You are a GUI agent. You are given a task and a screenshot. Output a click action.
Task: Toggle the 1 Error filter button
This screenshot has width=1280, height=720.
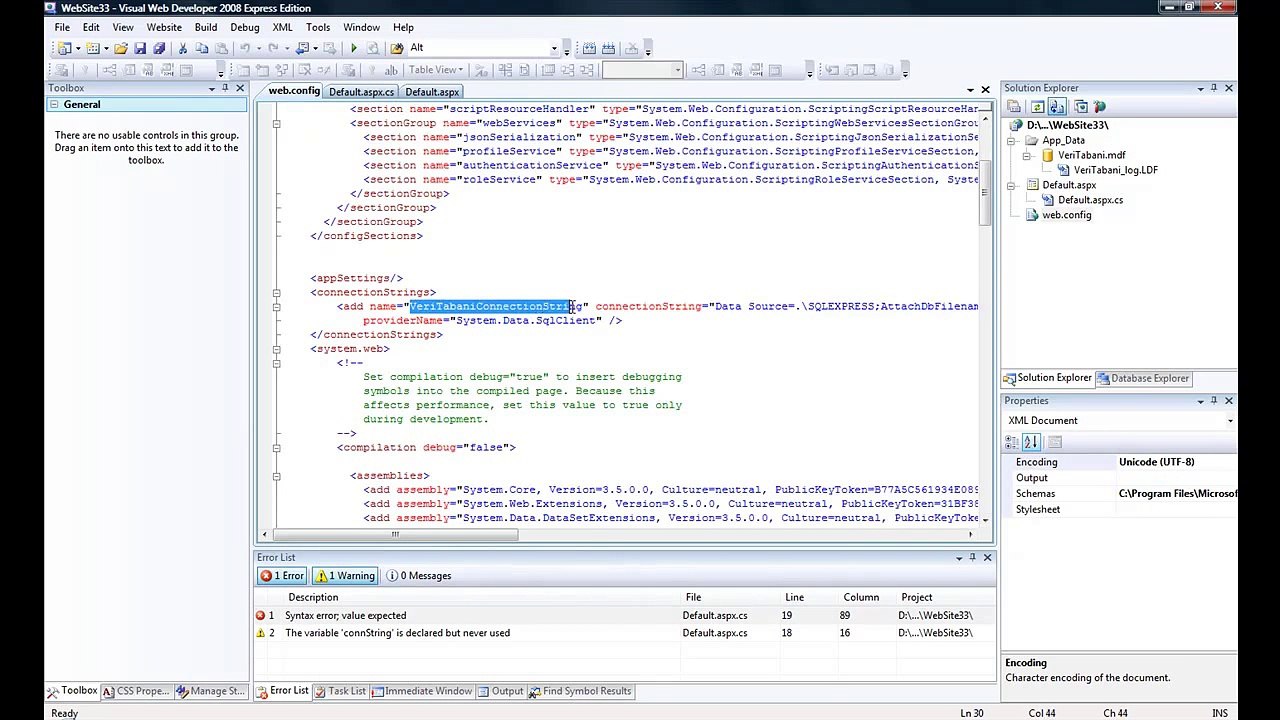[x=282, y=576]
